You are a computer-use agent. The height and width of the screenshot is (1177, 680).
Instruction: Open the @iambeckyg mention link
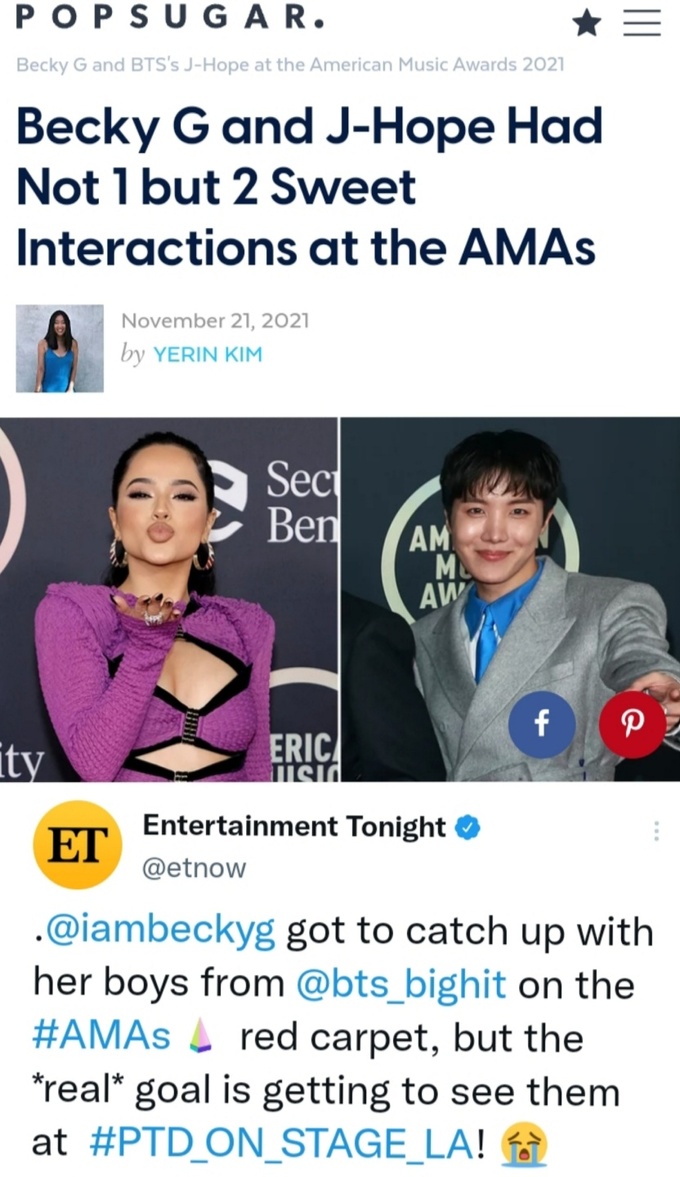click(161, 932)
